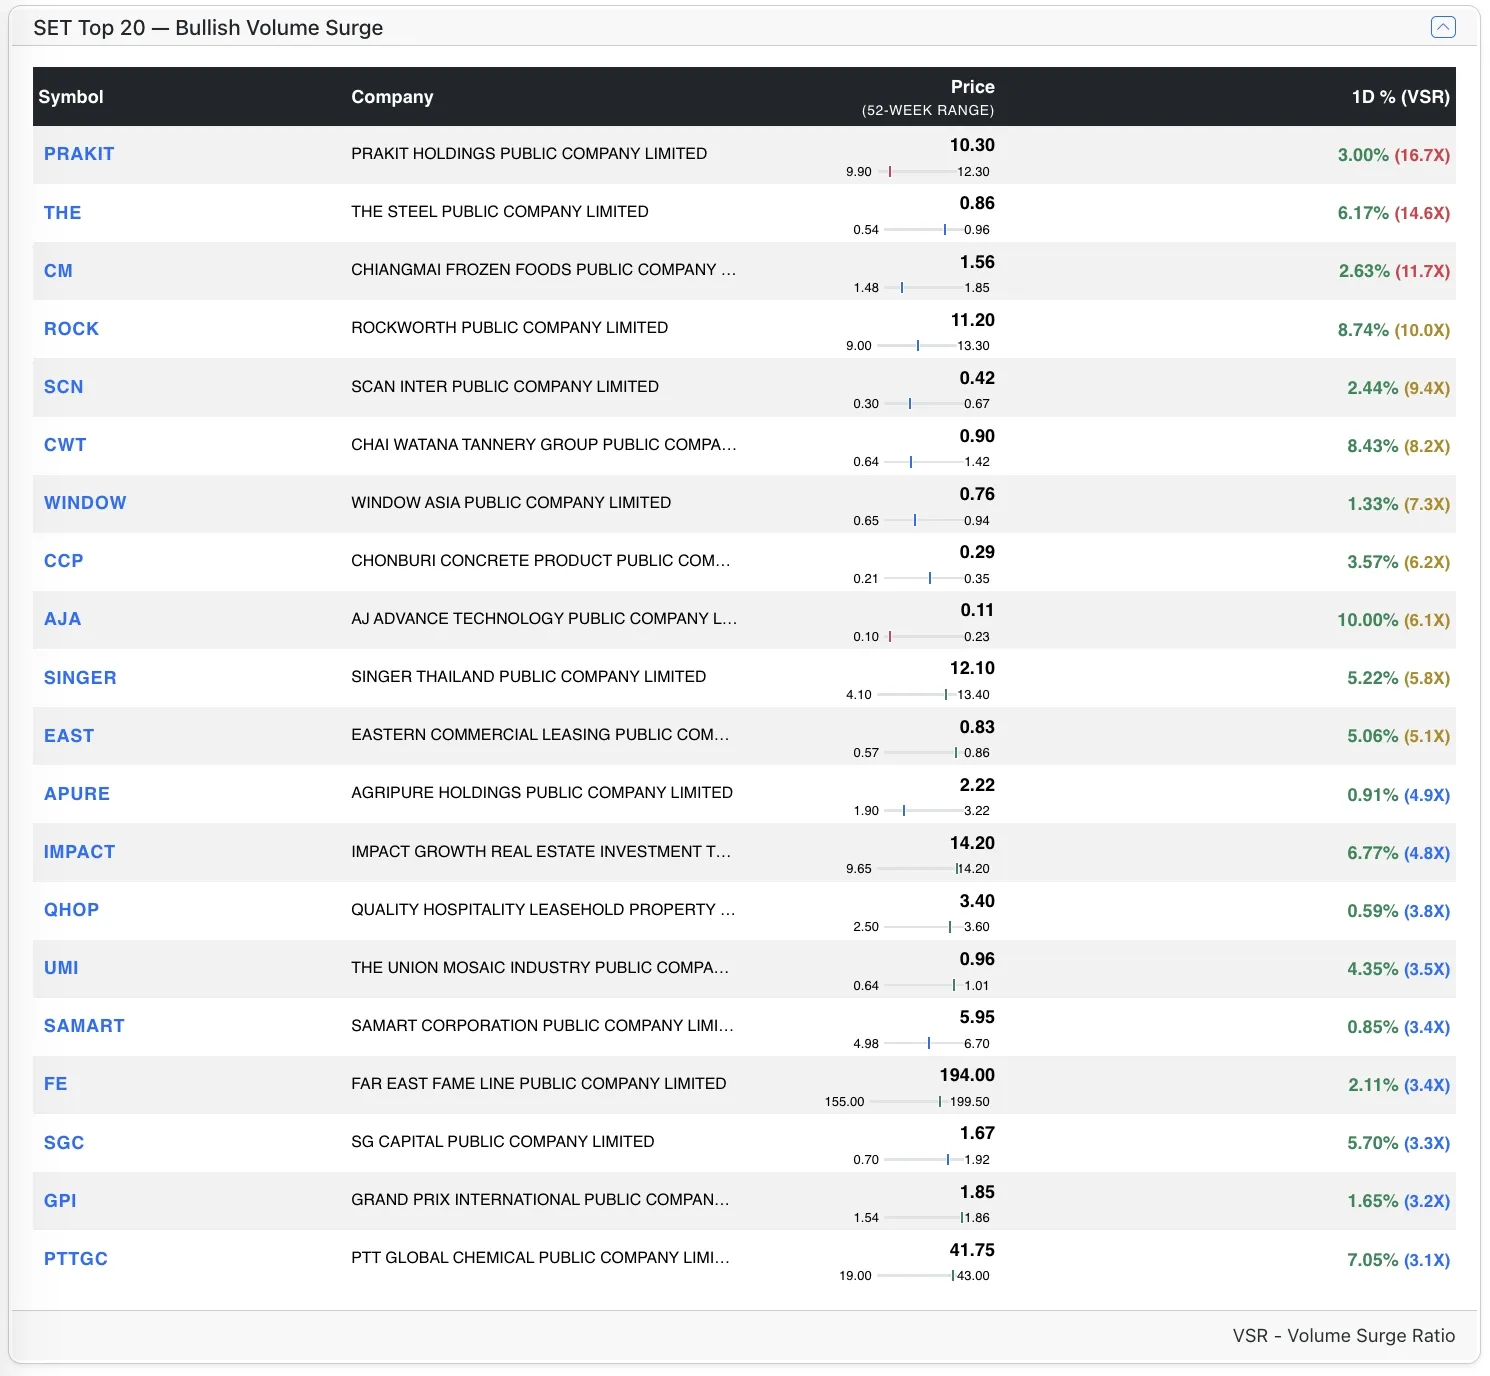This screenshot has width=1490, height=1376.
Task: Click ROCK change 8.74% (10.0X)
Action: point(1393,330)
